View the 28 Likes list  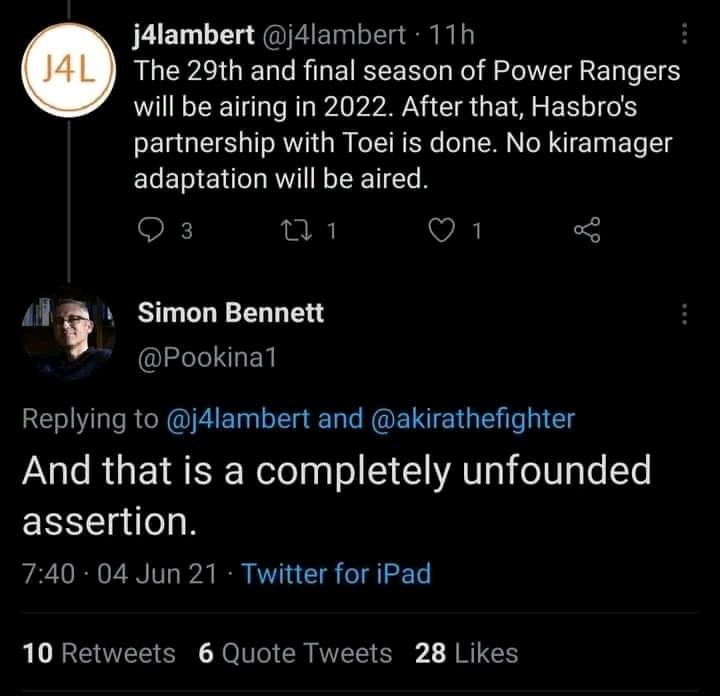pyautogui.click(x=466, y=653)
